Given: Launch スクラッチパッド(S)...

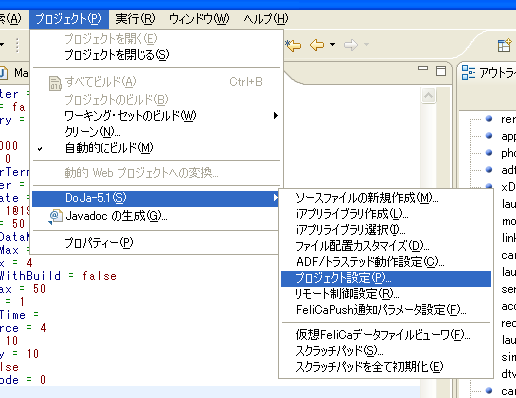Looking at the screenshot, I should coord(386,351).
